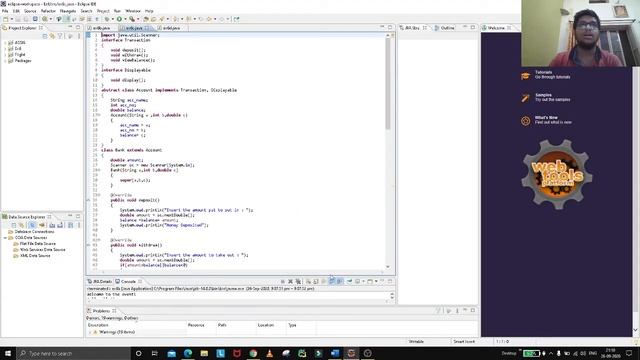Toggle Scroll Lock in Console toolbar

tap(316, 282)
